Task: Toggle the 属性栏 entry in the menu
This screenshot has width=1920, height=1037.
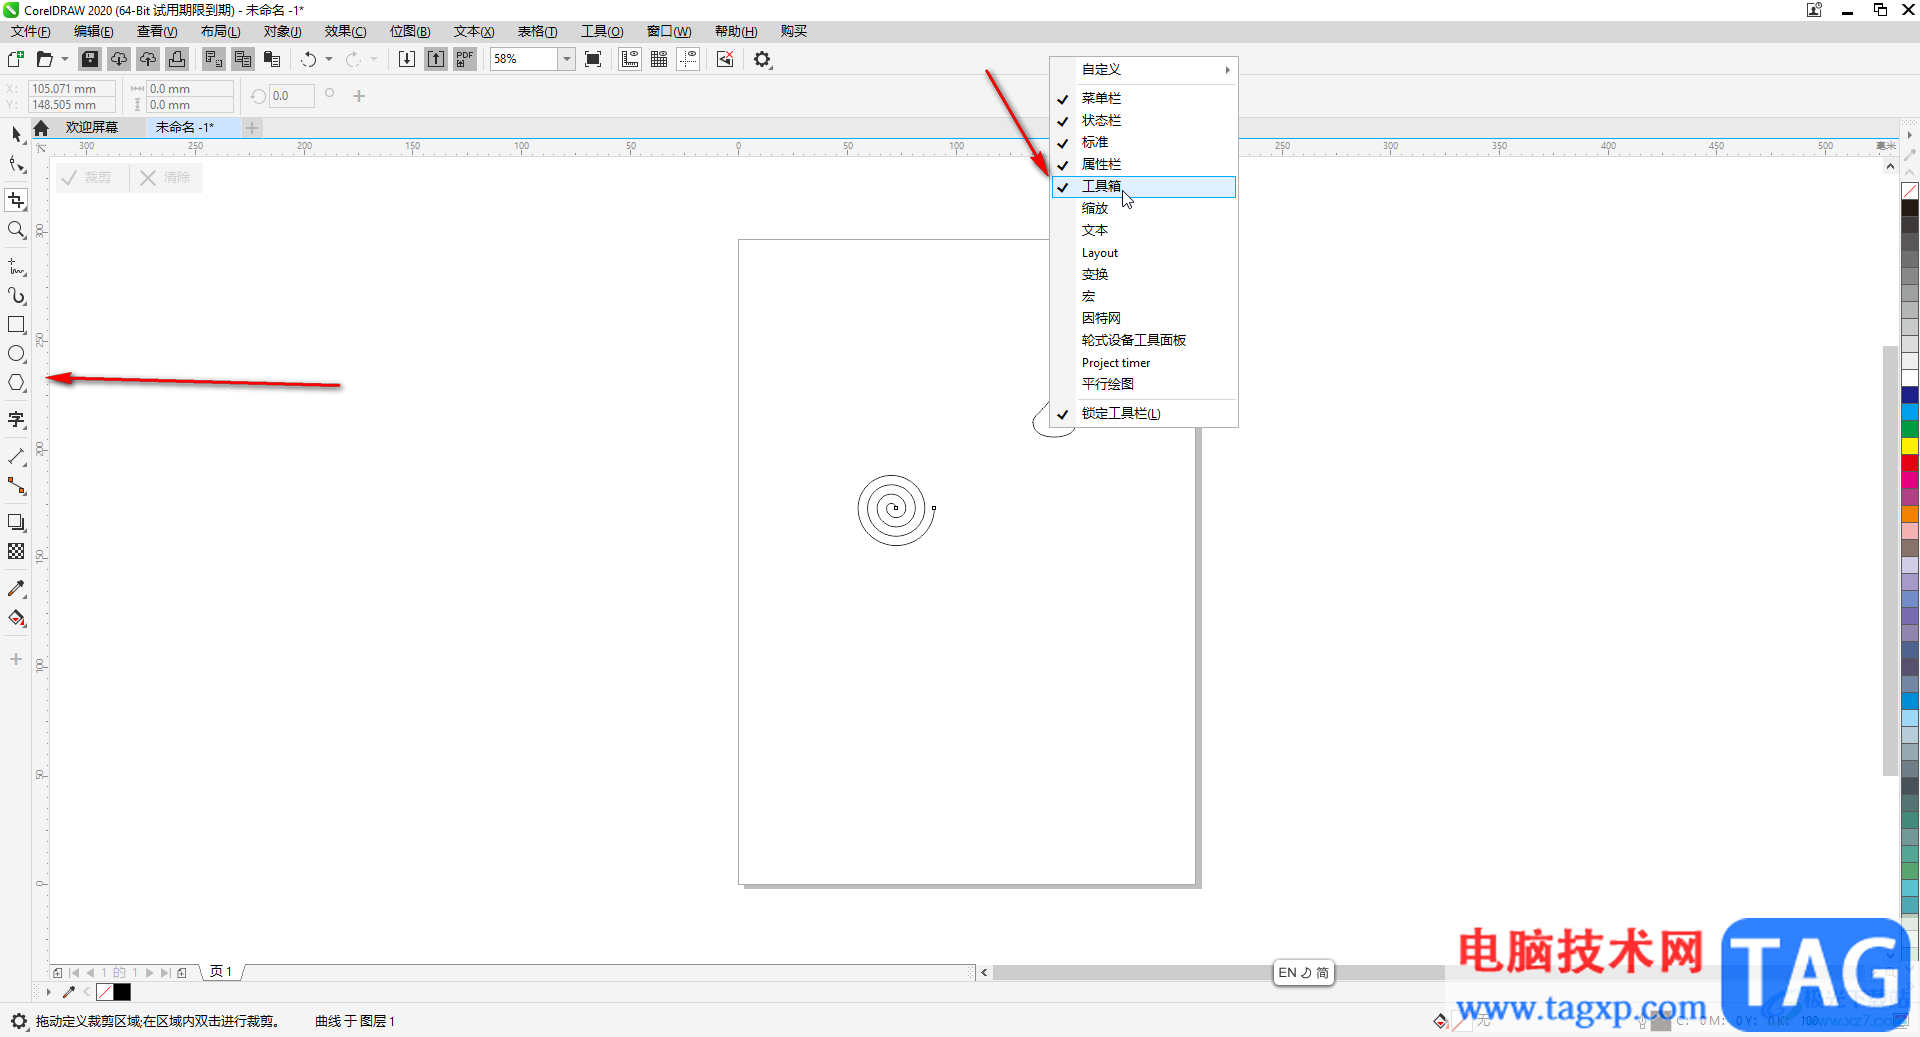Action: pos(1144,164)
